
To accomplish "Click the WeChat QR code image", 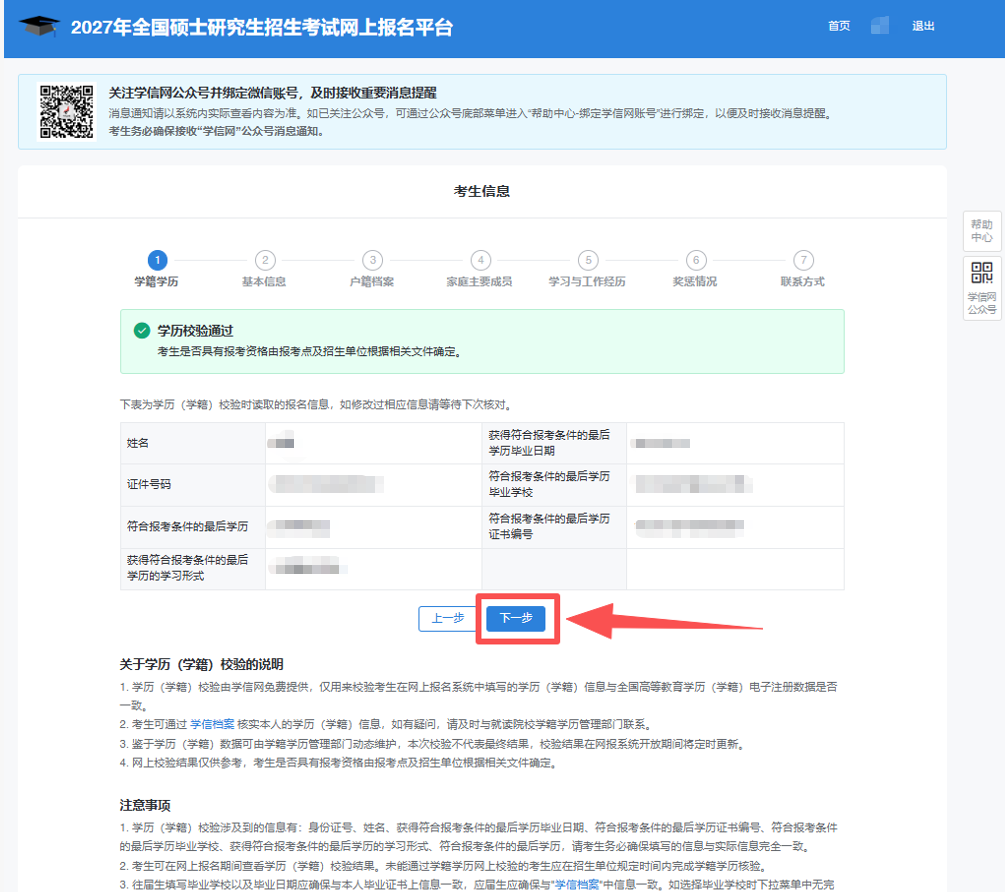I will pos(66,112).
